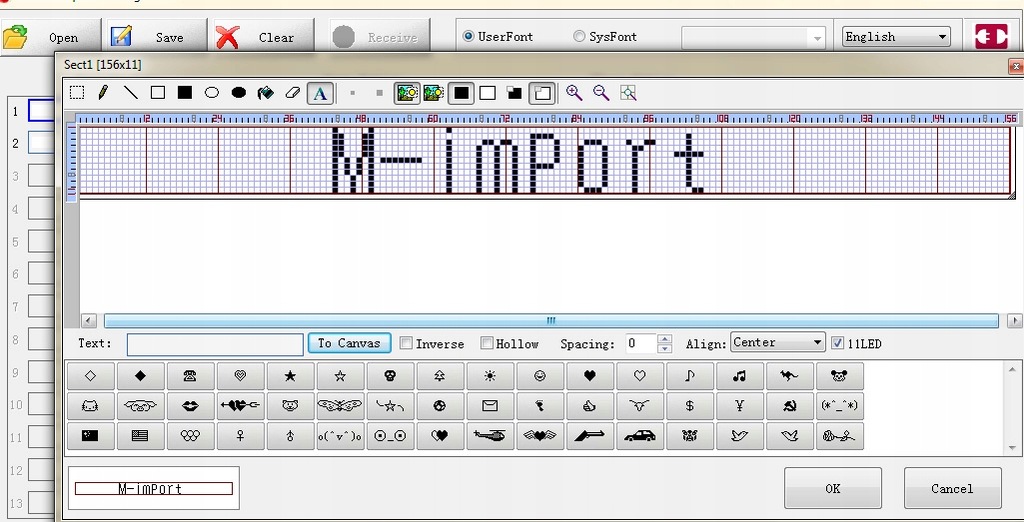
Task: Insert the filled heart symbol
Action: click(x=590, y=376)
